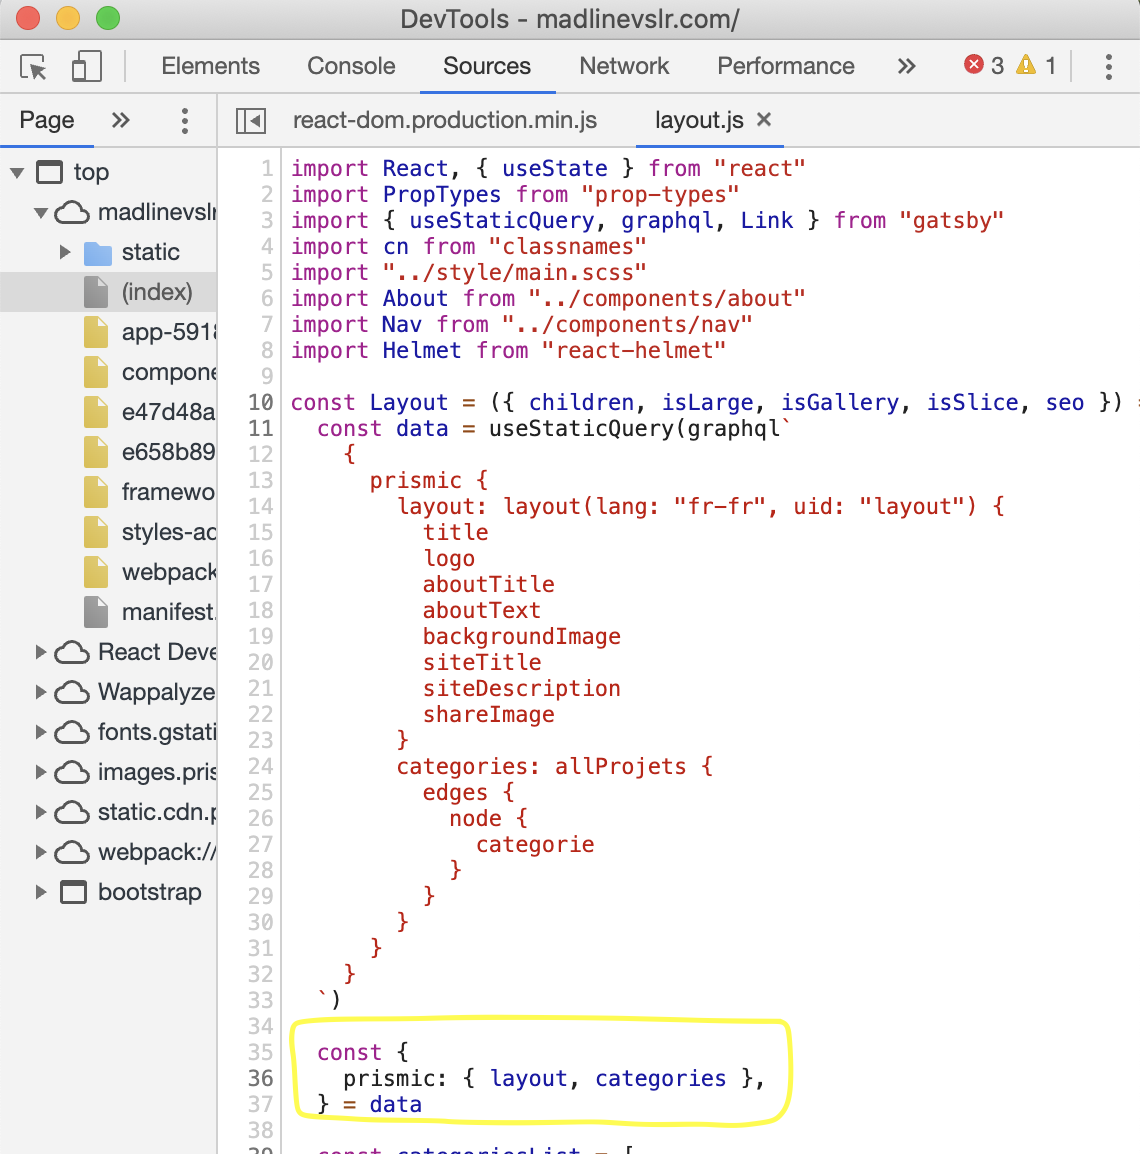Select the (index) file

click(157, 292)
